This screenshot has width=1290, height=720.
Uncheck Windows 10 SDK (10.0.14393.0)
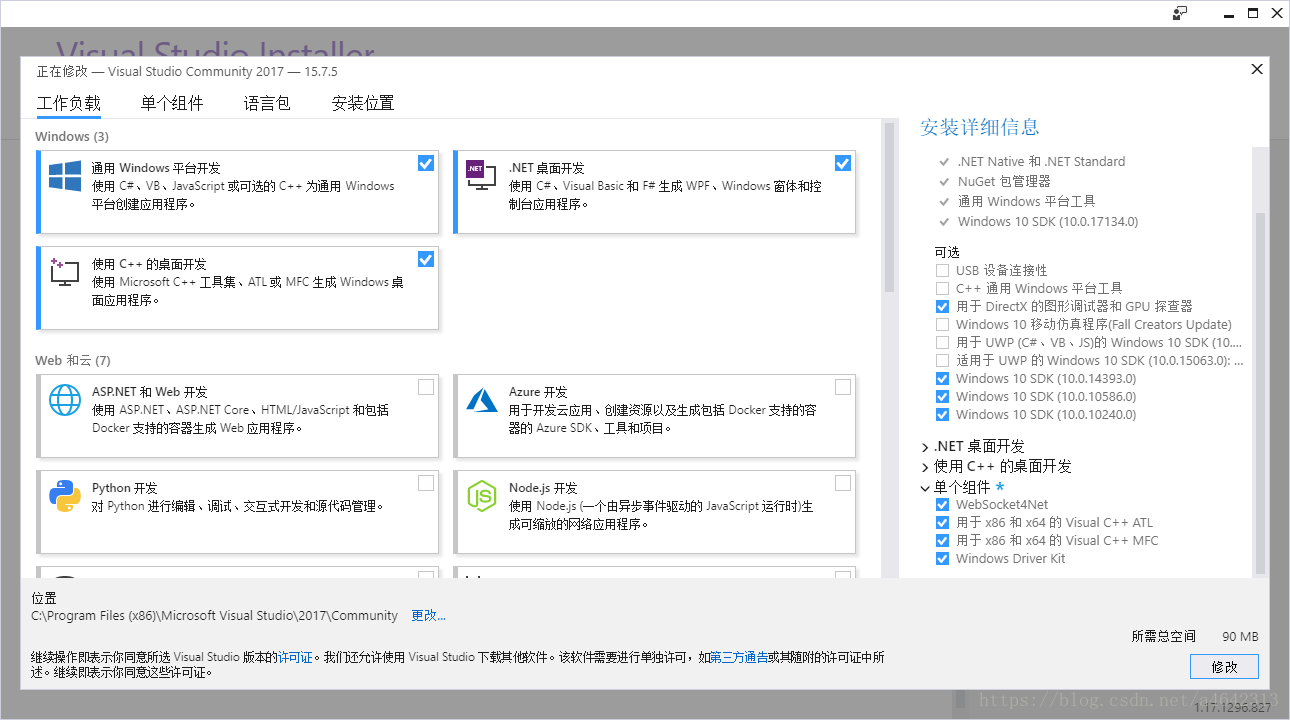click(x=942, y=378)
